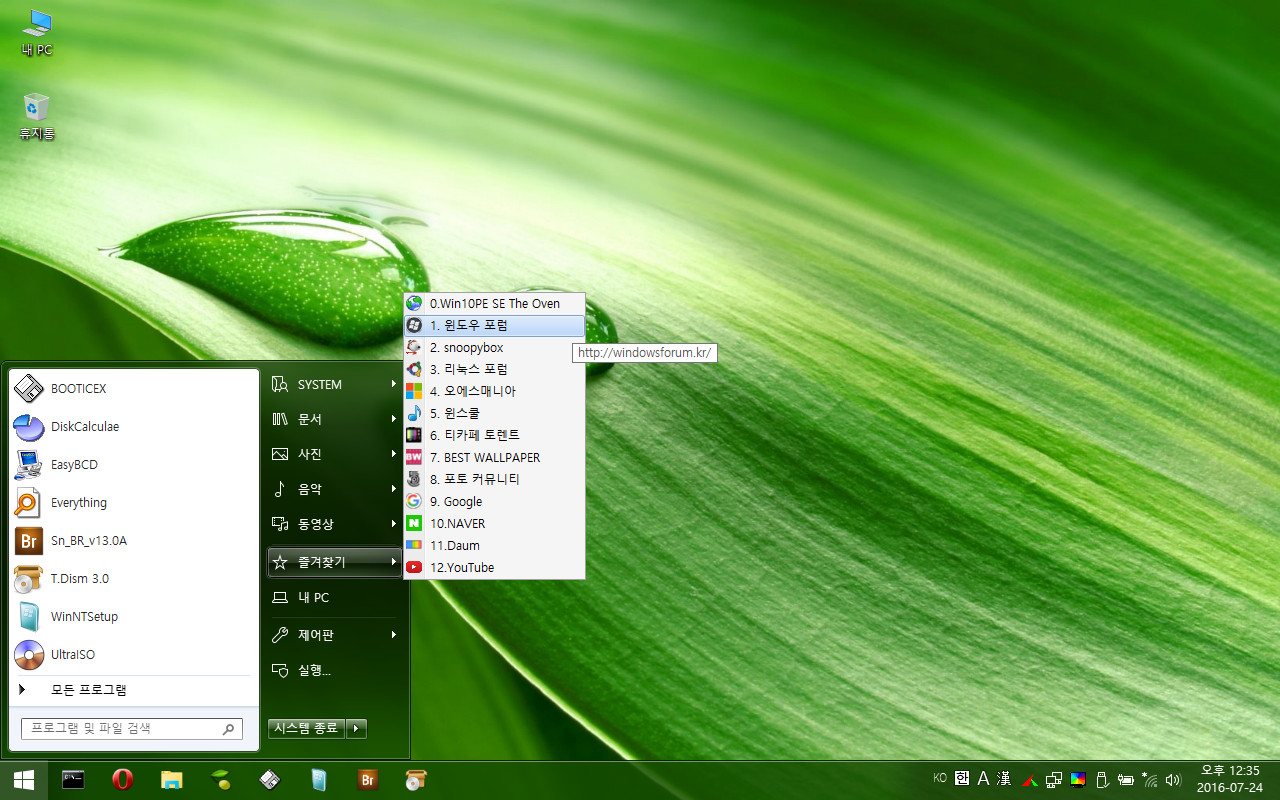
Task: Open 내 PC in the start menu
Action: click(335, 597)
